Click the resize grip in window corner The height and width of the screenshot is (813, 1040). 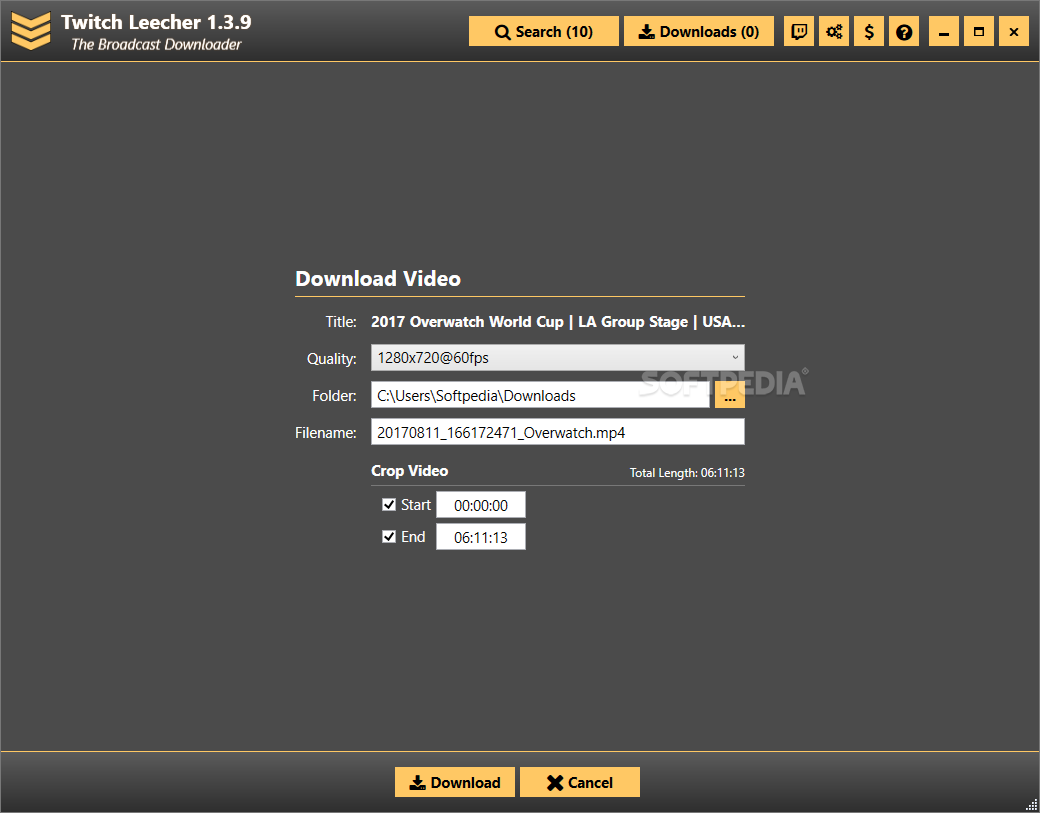click(x=1031, y=805)
